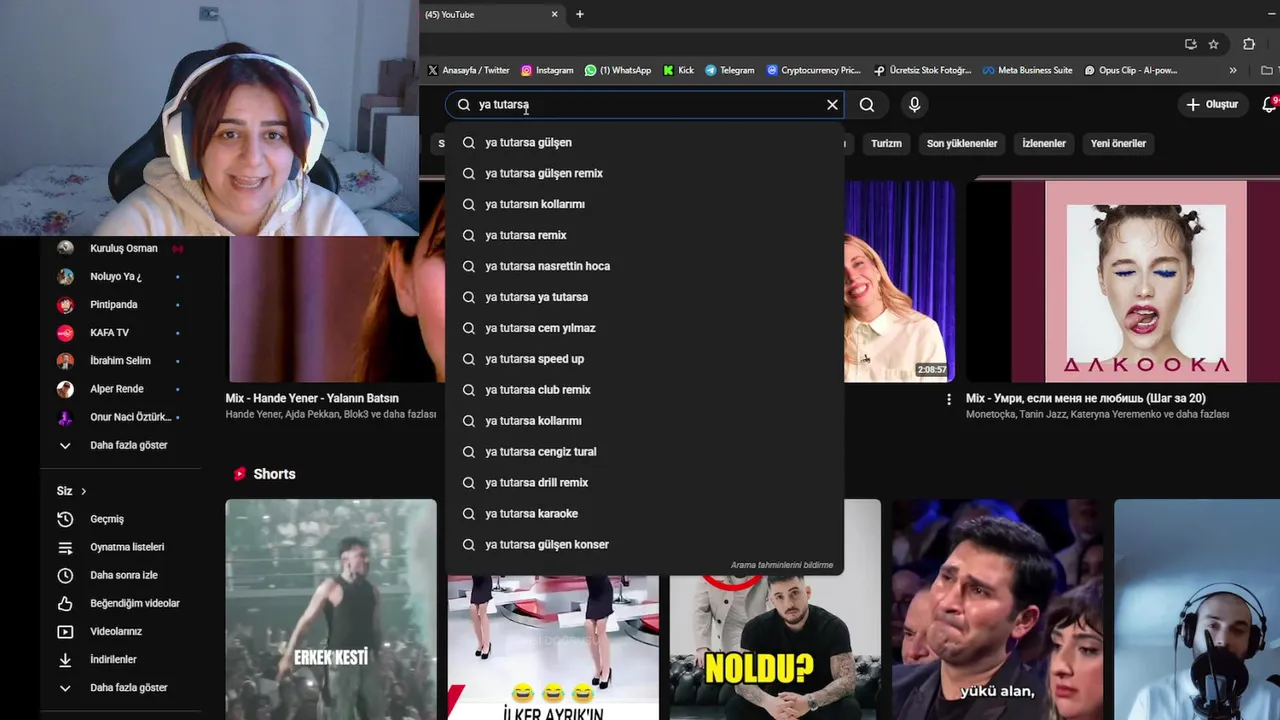Expand Siz section Daha fazla göster
The height and width of the screenshot is (720, 1280).
click(122, 687)
